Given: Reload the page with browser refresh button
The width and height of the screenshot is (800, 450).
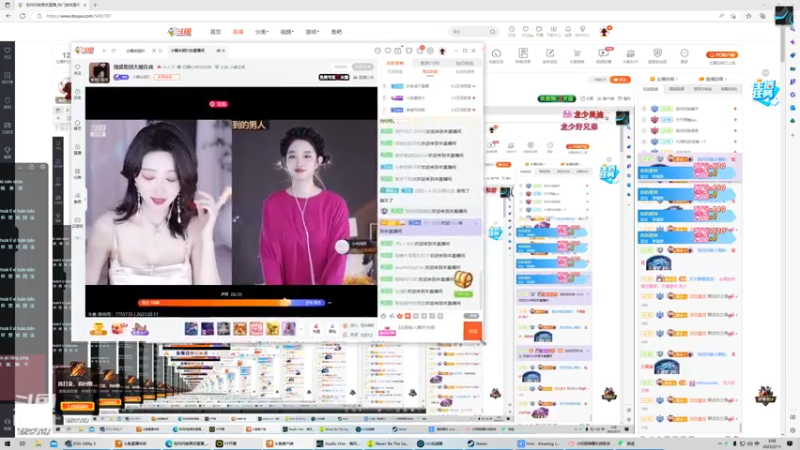Looking at the screenshot, I should coord(22,16).
